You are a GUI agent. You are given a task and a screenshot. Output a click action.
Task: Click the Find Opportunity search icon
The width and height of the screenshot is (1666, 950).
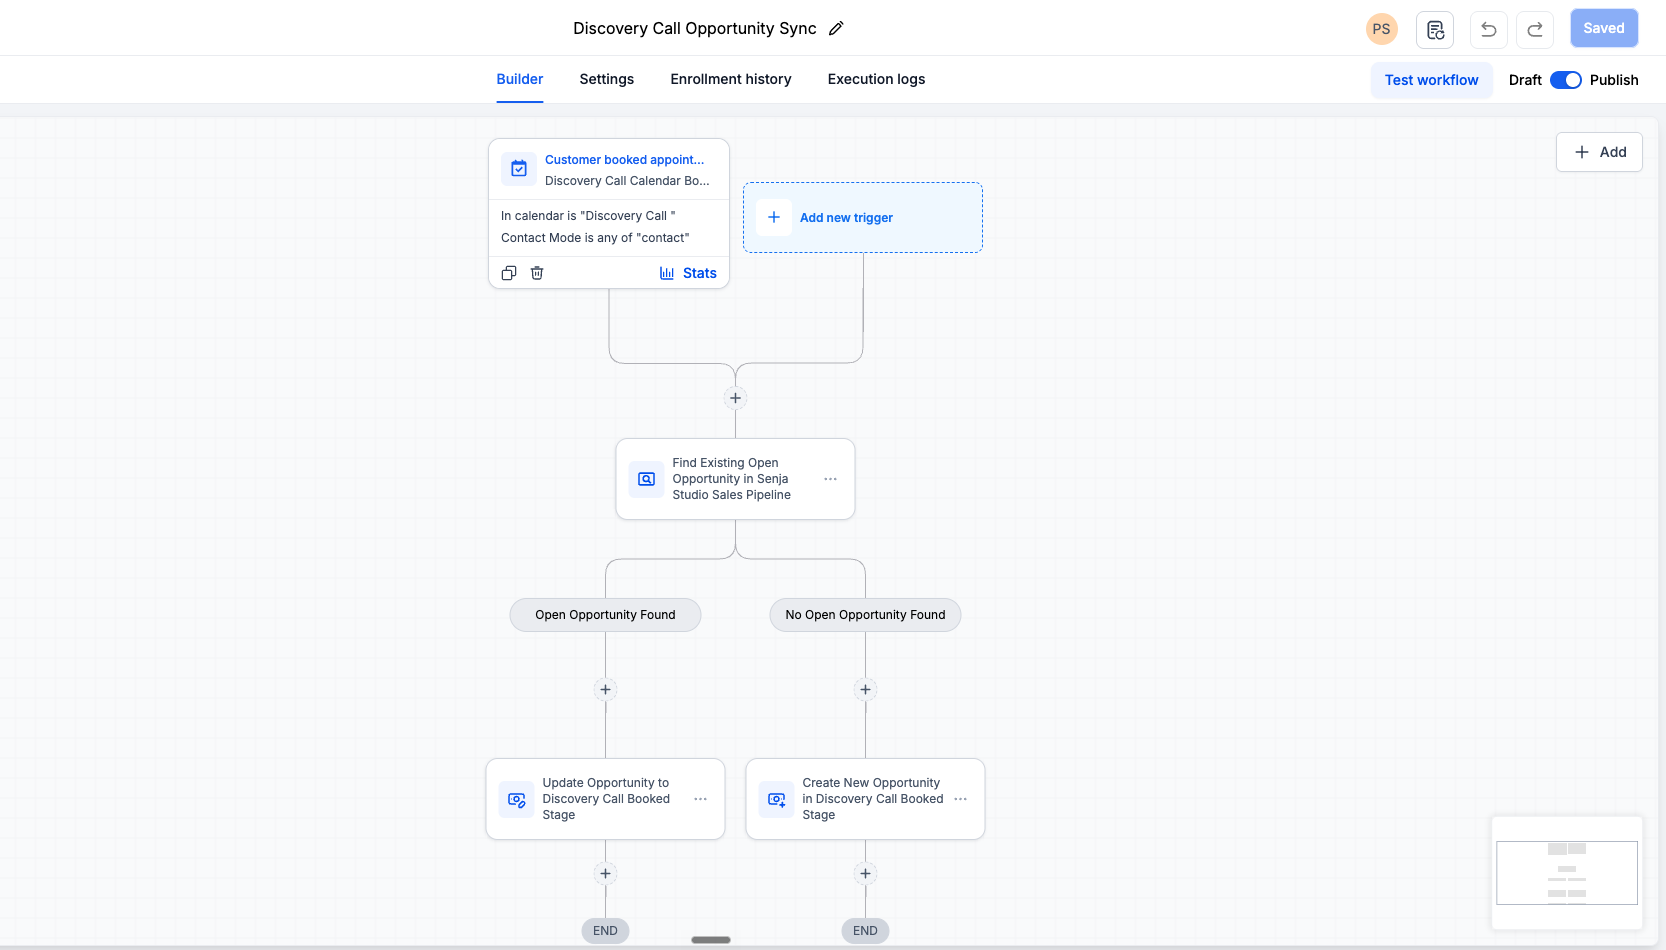point(646,479)
